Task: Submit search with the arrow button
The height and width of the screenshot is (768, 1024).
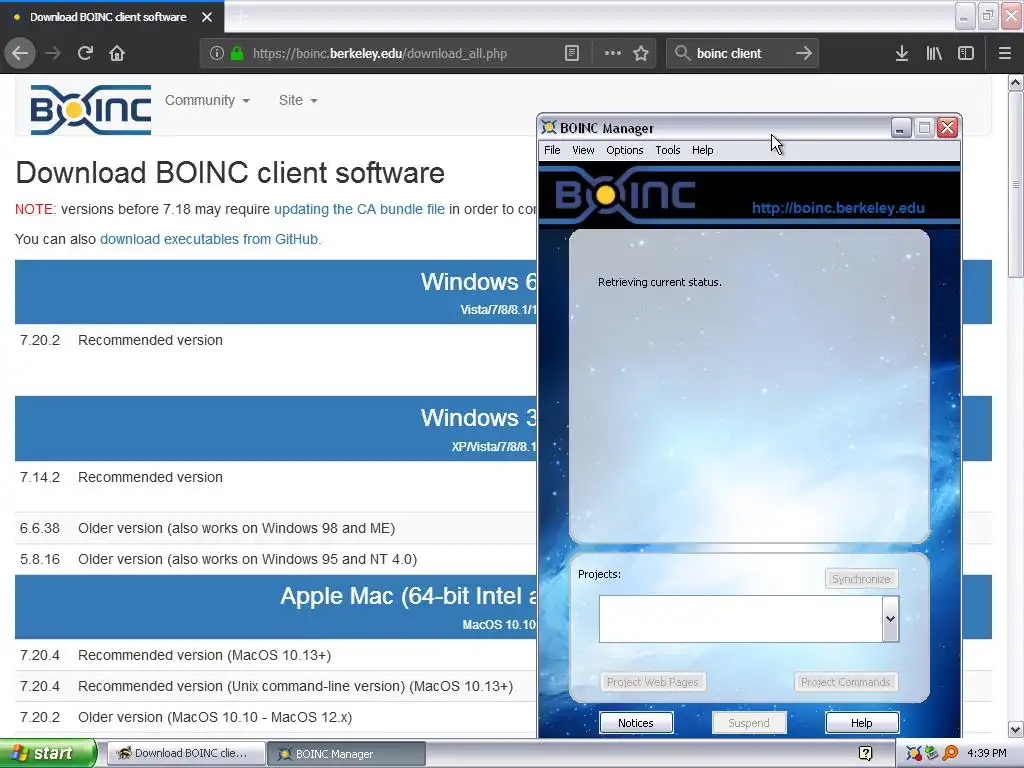Action: pos(804,53)
